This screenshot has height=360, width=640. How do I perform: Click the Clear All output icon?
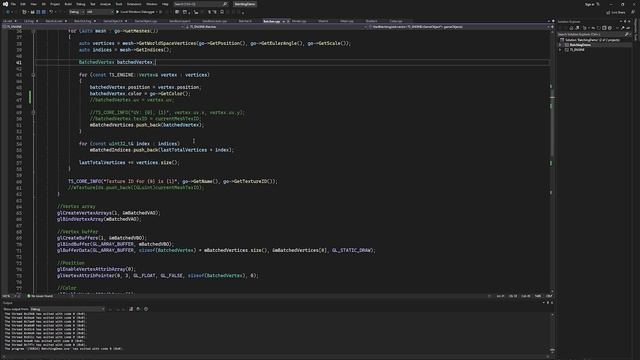131,309
